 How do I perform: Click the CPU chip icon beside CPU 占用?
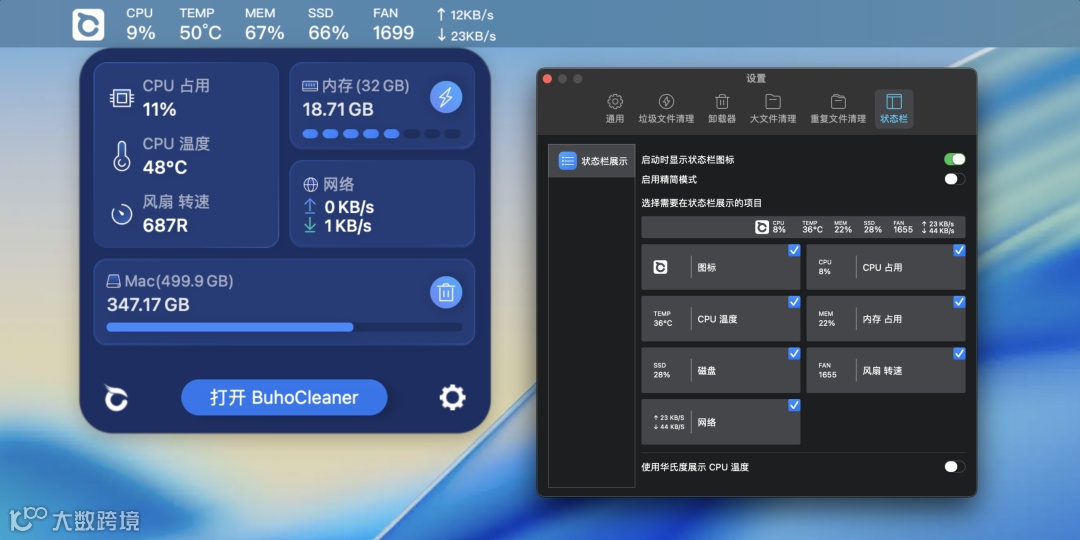[x=122, y=98]
